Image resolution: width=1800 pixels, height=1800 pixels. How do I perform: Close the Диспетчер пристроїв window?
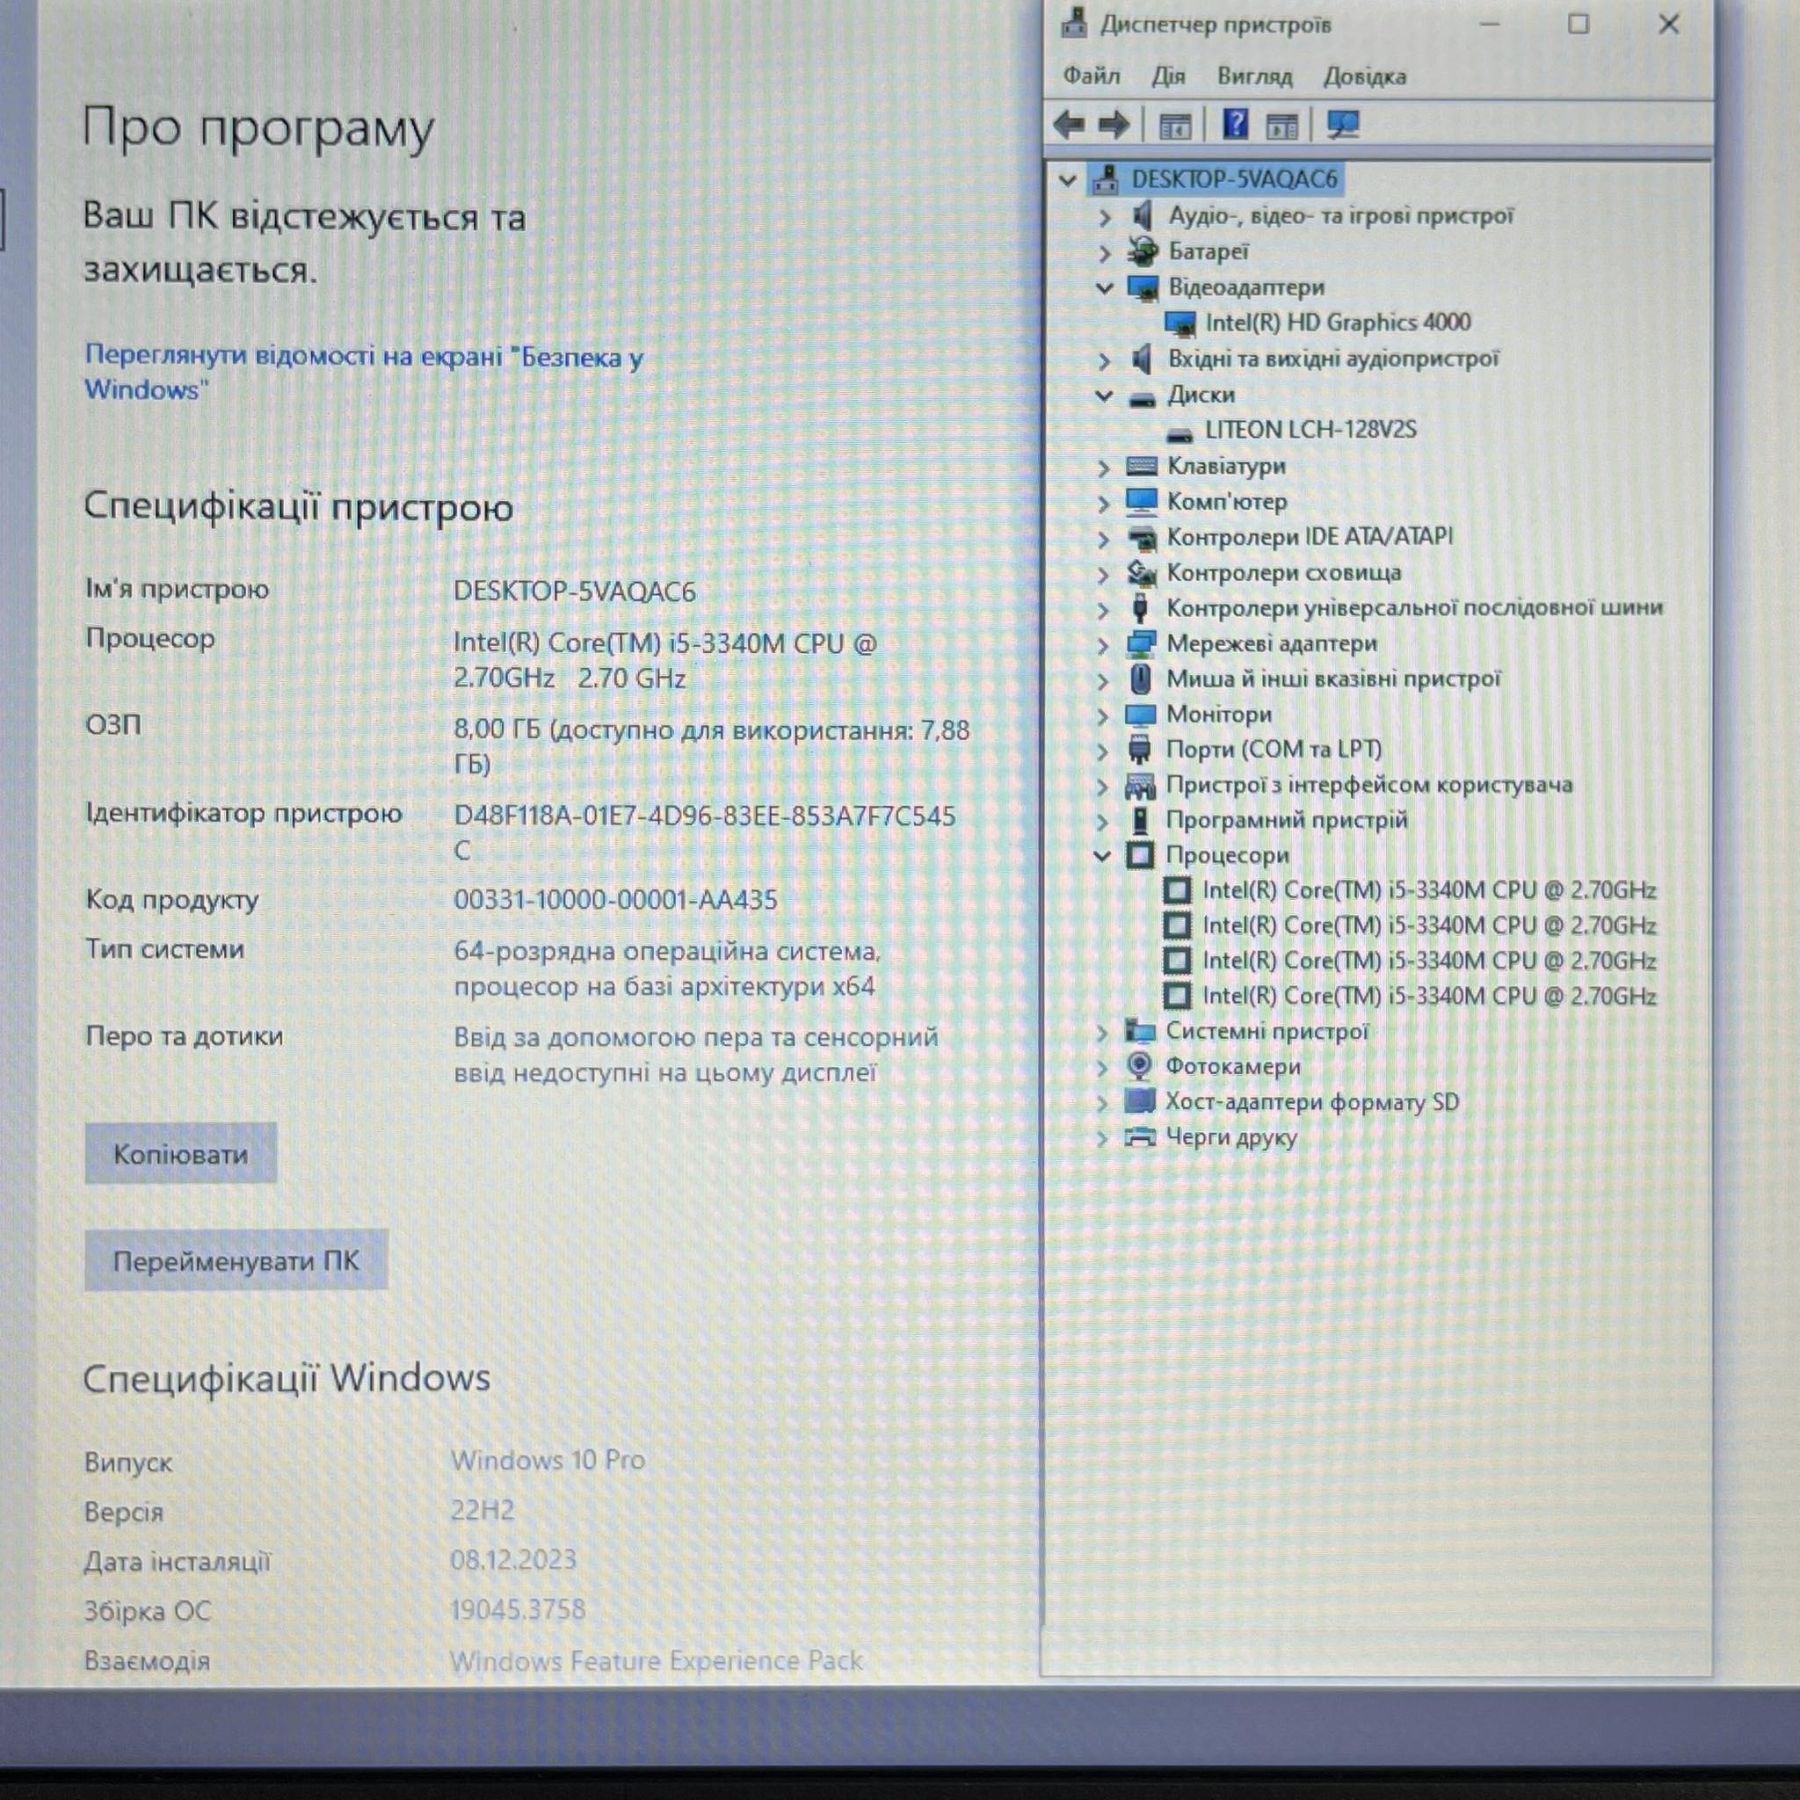1668,24
